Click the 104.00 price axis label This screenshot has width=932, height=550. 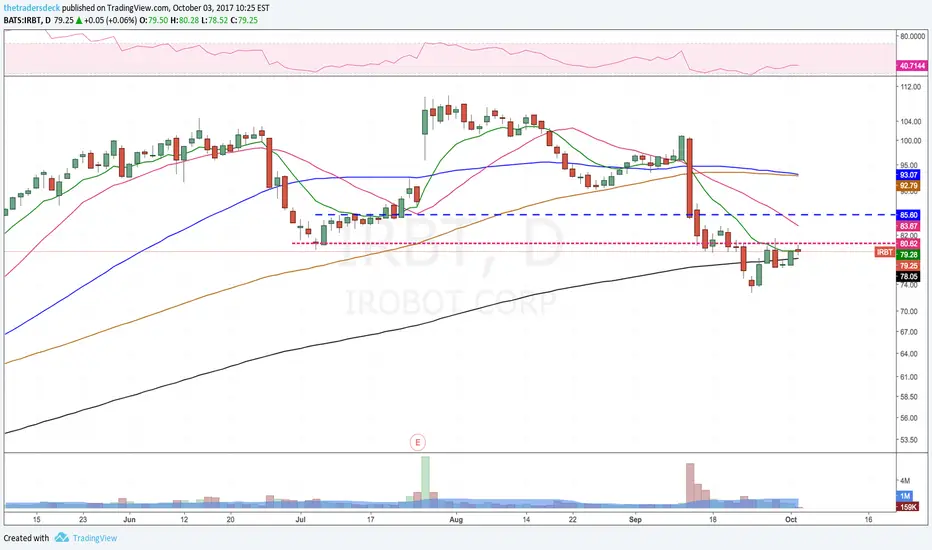pyautogui.click(x=910, y=121)
